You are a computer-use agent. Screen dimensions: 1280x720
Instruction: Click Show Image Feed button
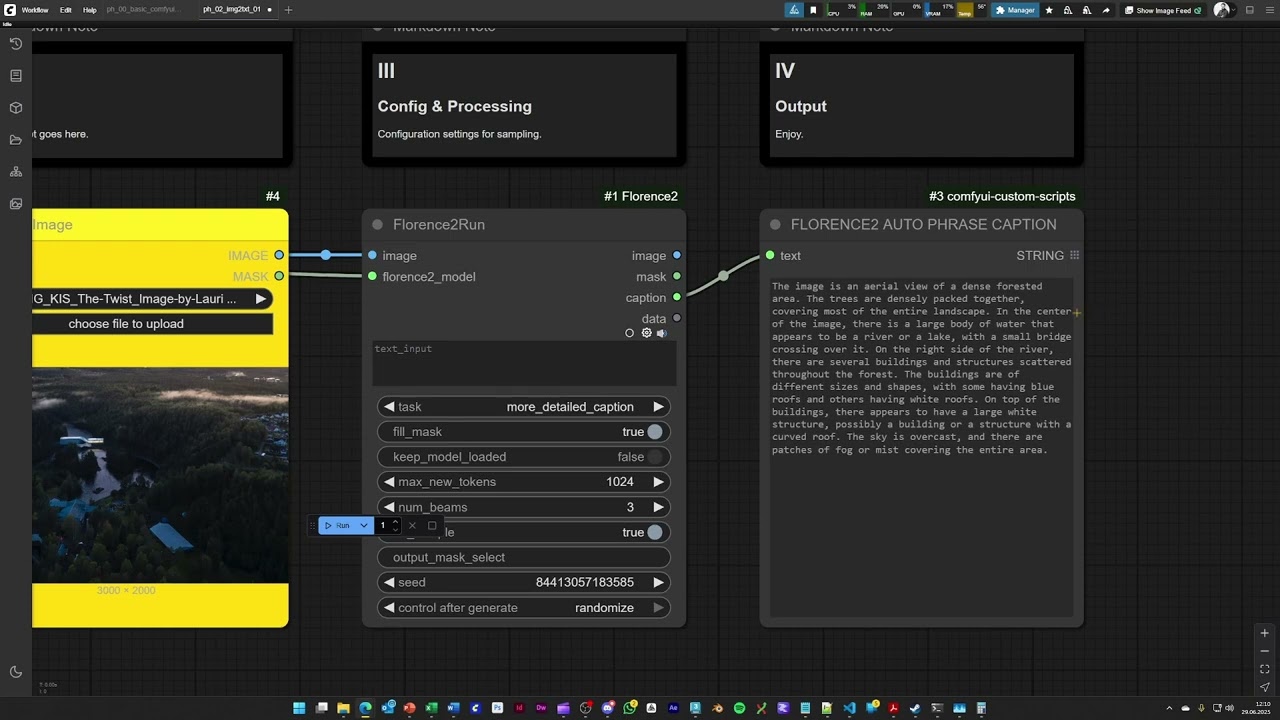[x=1162, y=10]
